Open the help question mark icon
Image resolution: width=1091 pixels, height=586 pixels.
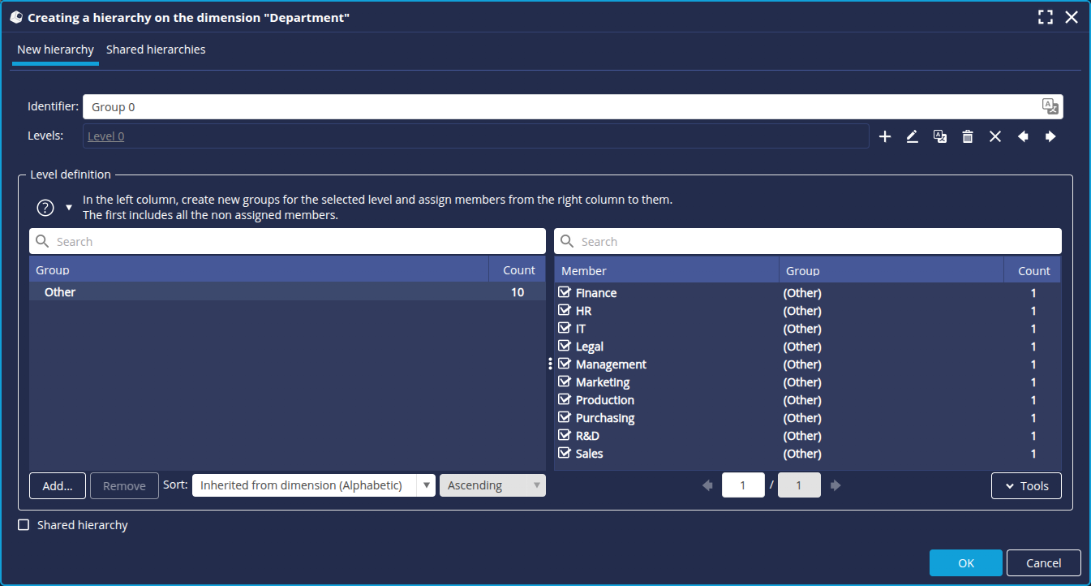coord(45,208)
